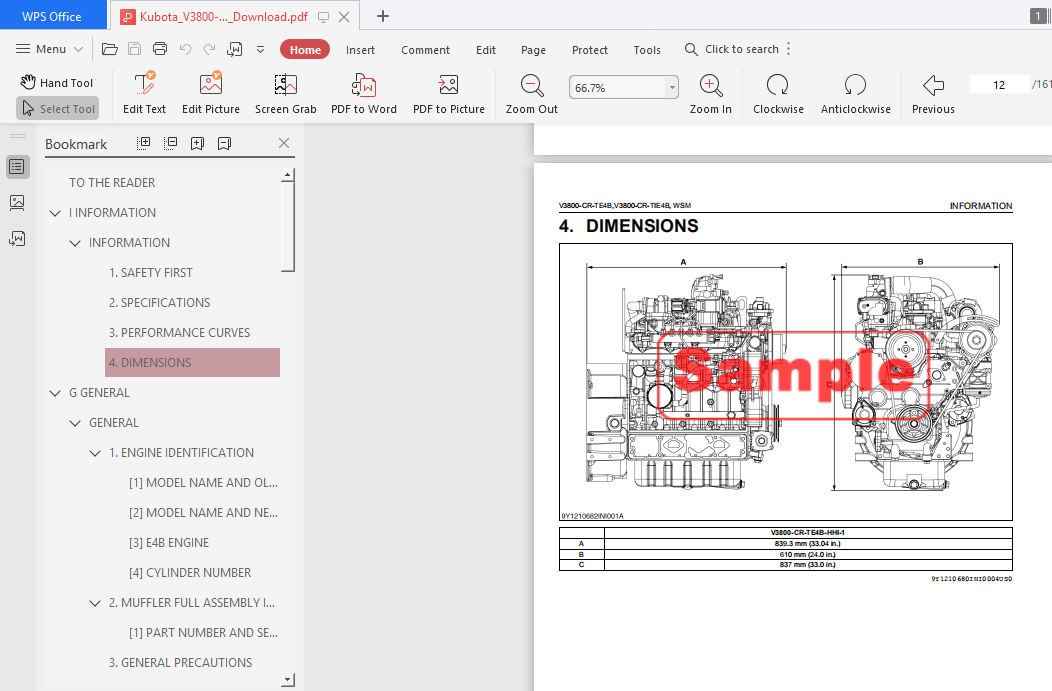Go to 2. SPECIFICATIONS bookmark
Viewport: 1052px width, 691px height.
[160, 303]
